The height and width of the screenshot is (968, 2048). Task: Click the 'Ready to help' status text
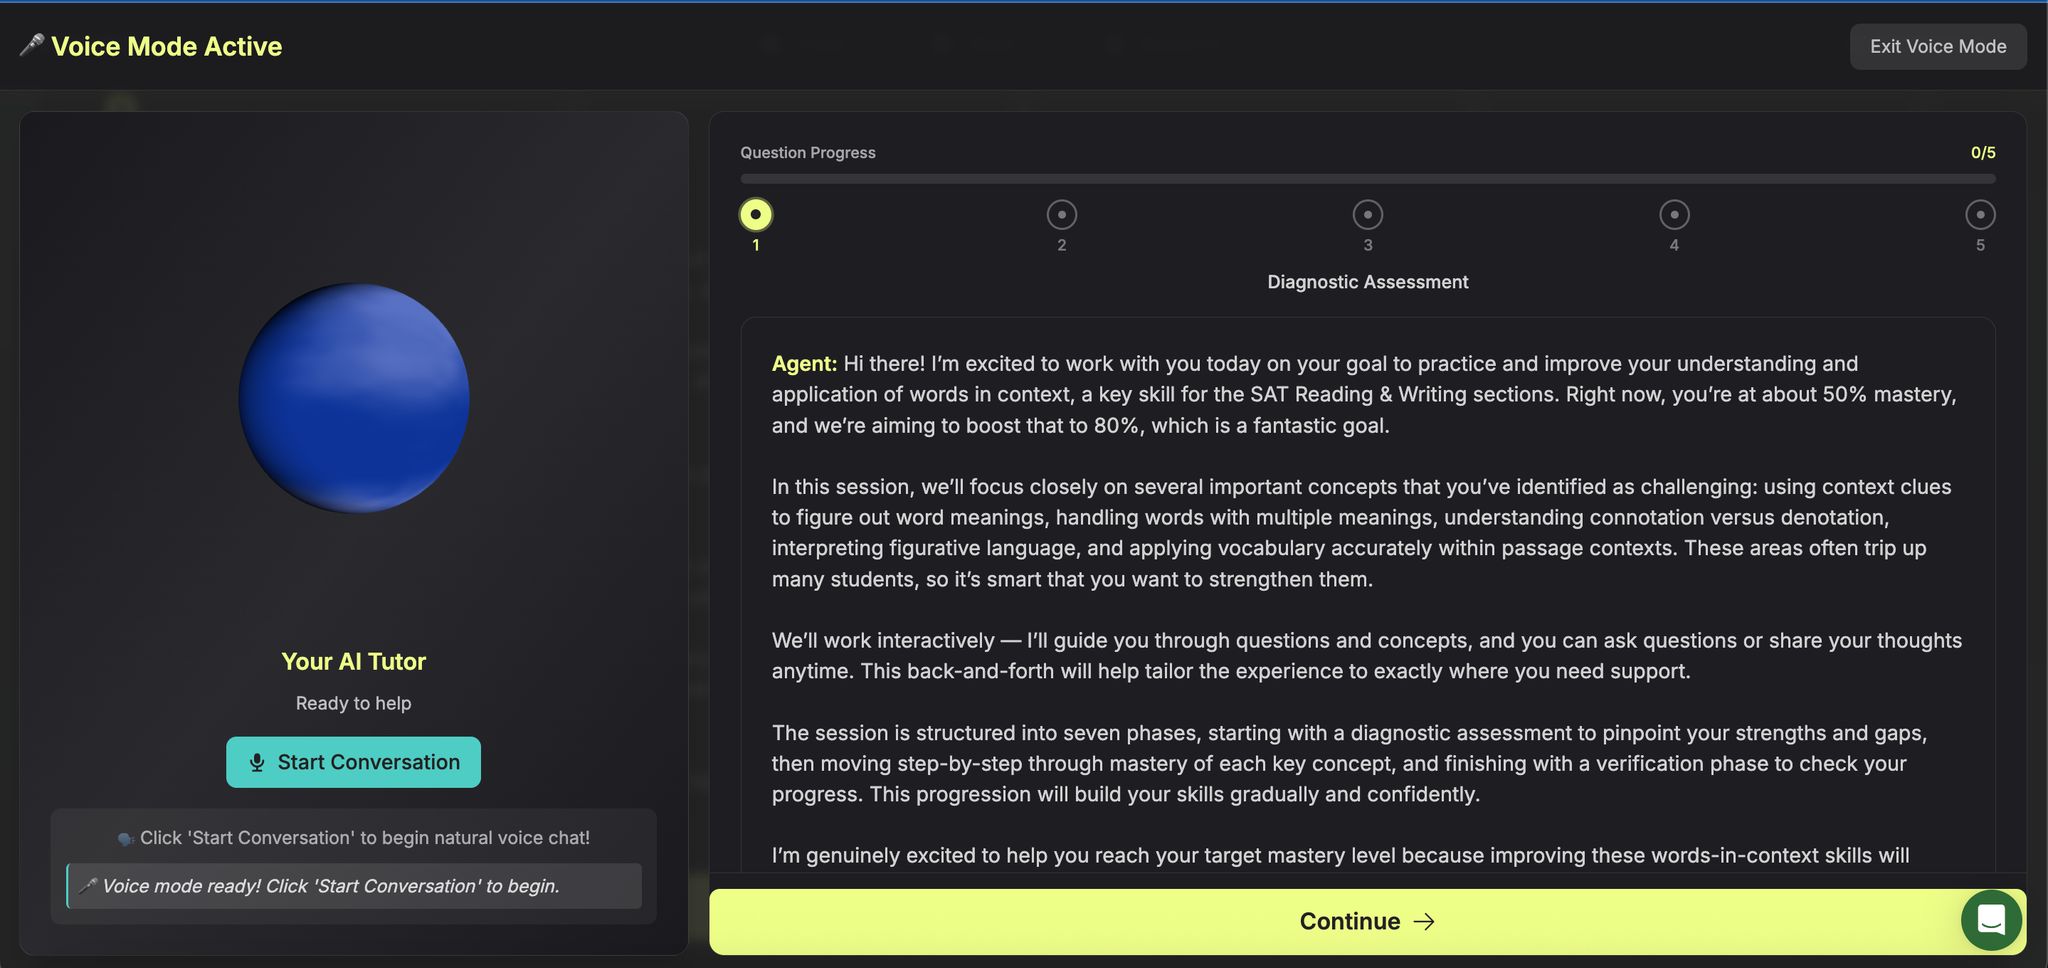[353, 703]
